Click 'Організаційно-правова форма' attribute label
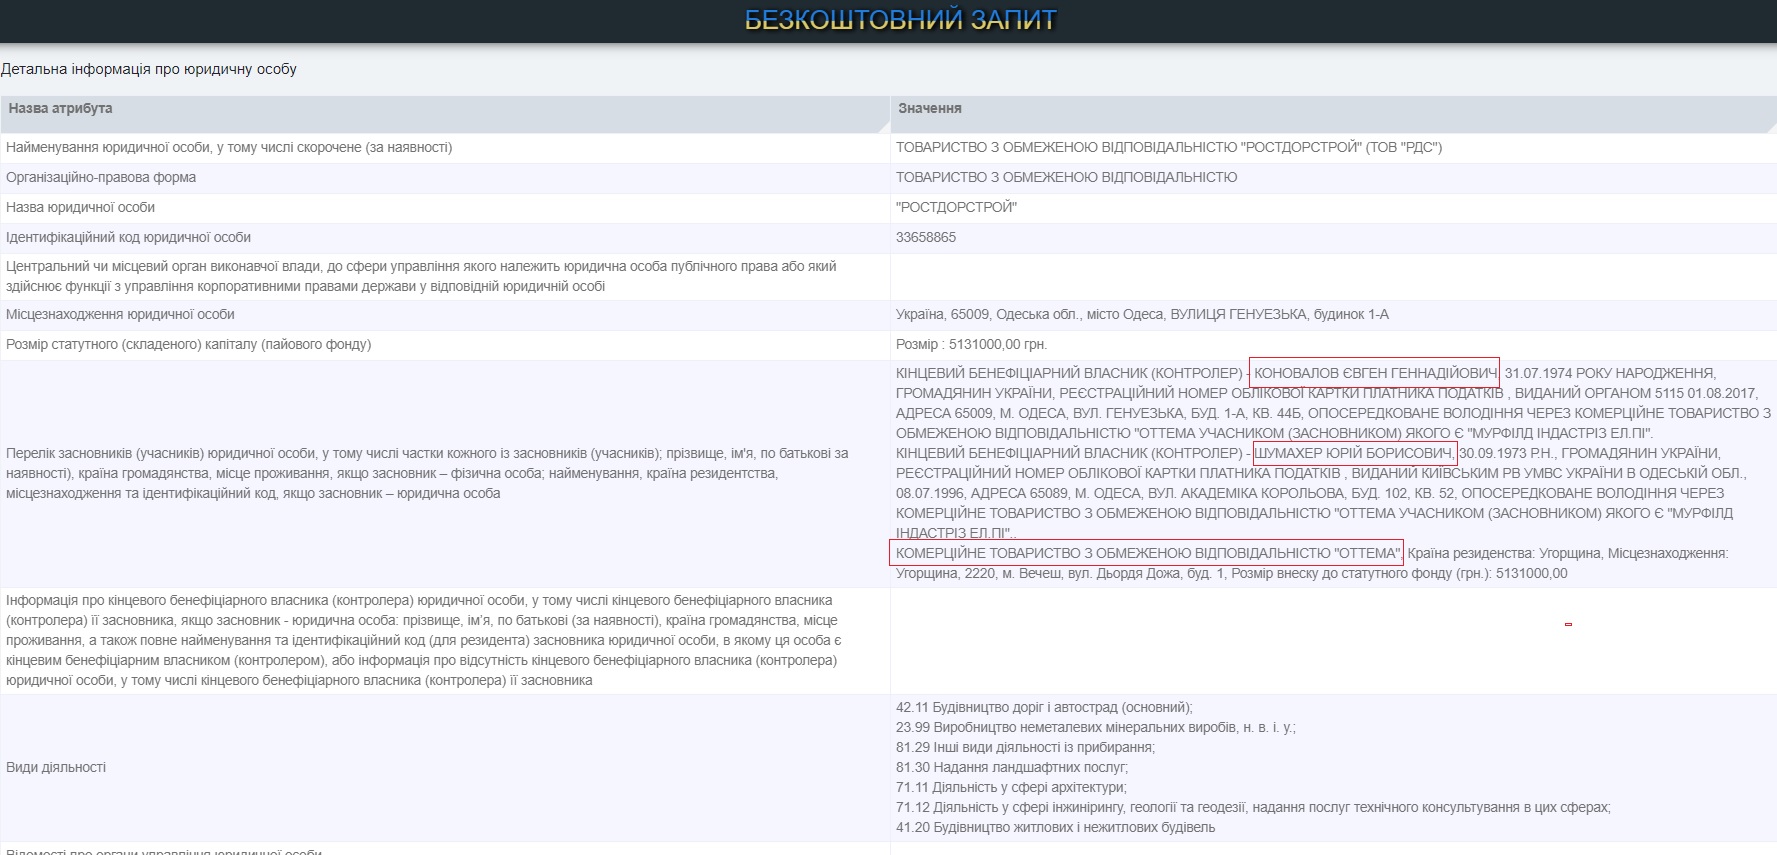 (101, 177)
